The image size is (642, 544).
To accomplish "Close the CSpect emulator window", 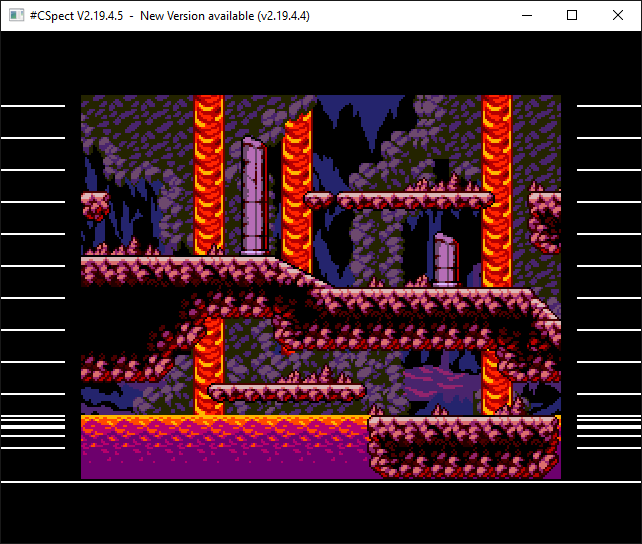I will click(618, 16).
